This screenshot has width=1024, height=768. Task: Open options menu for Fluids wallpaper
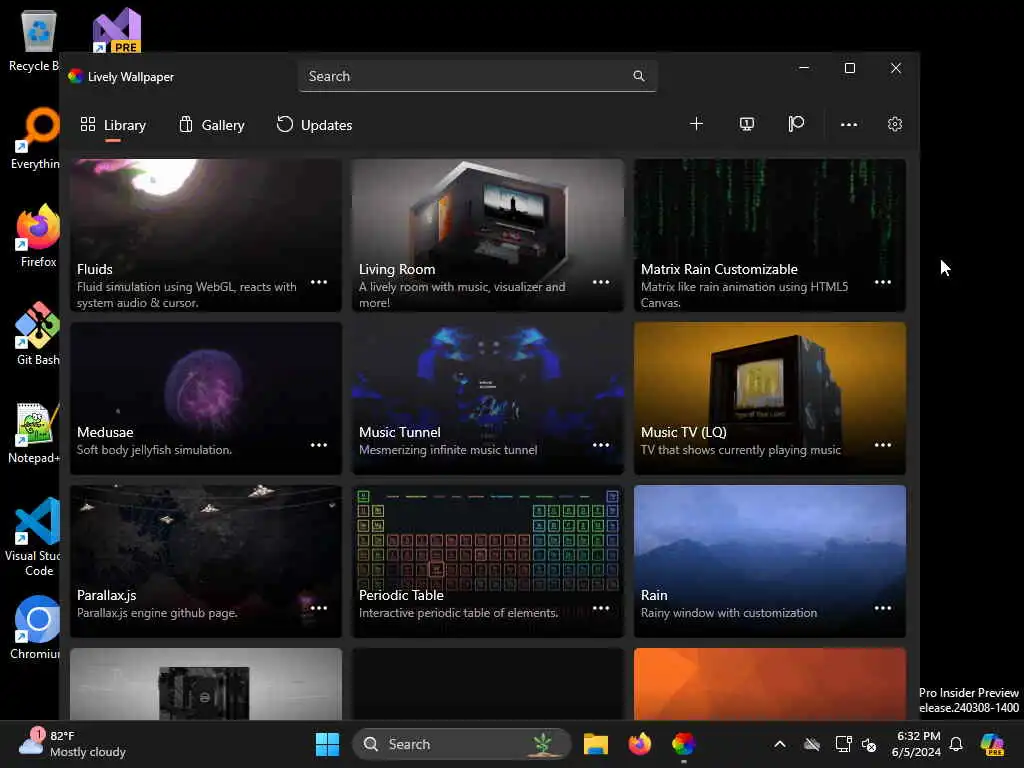click(319, 282)
